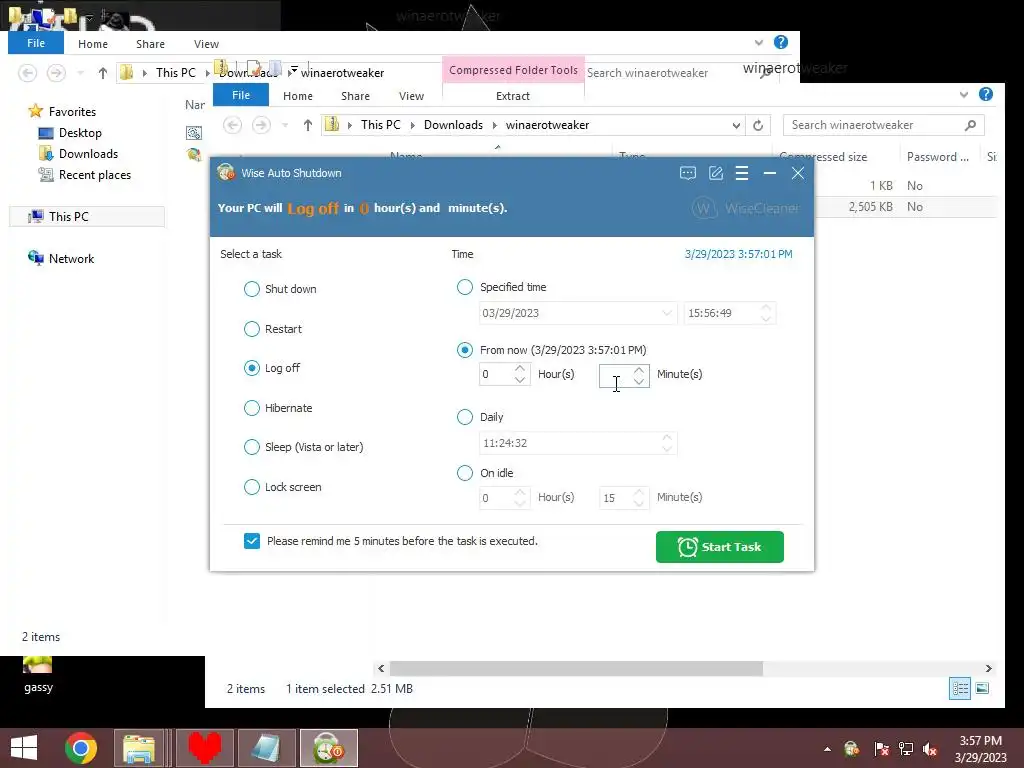Launch Google Chrome from the taskbar
1024x768 pixels.
[x=81, y=748]
